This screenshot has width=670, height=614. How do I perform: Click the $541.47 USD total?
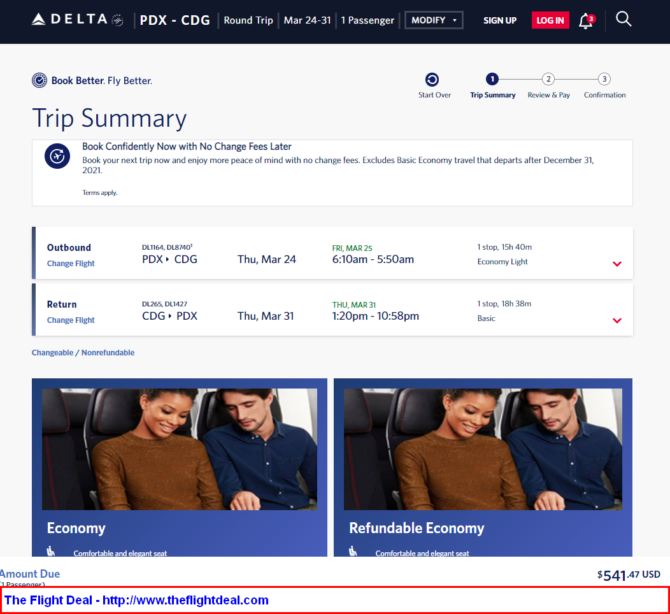[629, 575]
